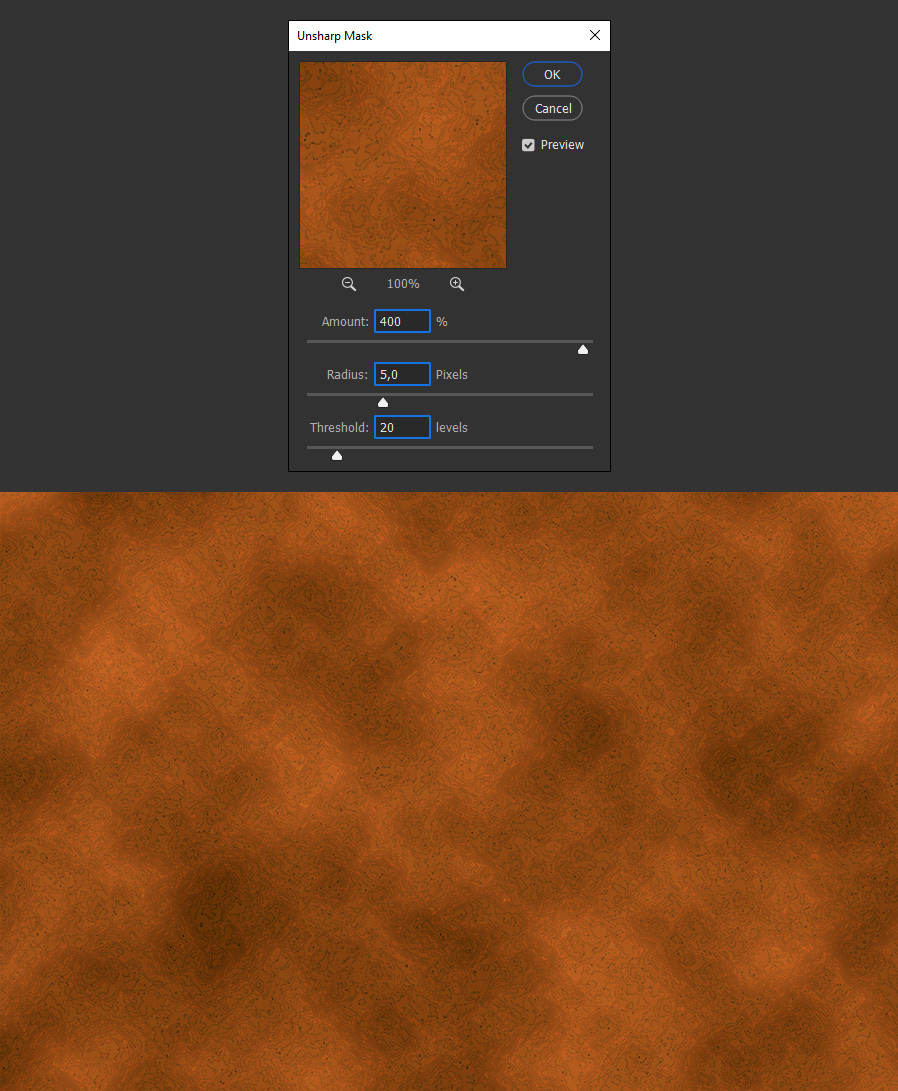The width and height of the screenshot is (898, 1091).
Task: Zoom out the Unsharp Mask preview
Action: pos(348,284)
